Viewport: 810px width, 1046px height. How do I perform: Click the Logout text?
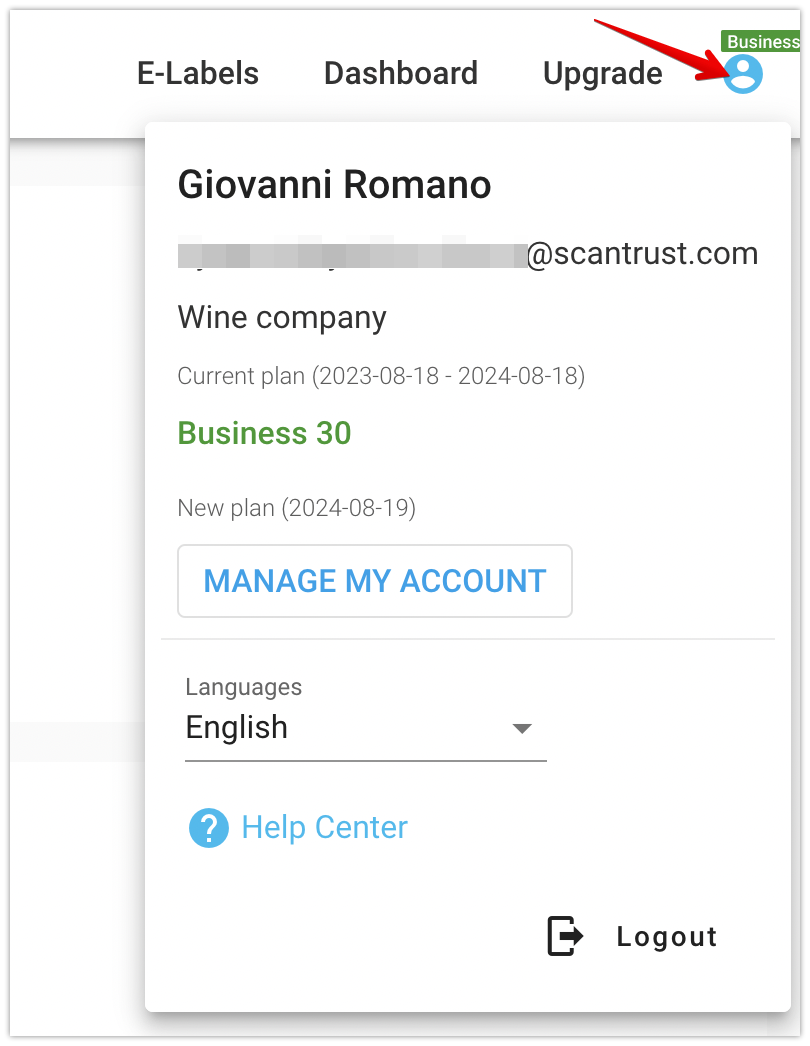[x=667, y=937]
